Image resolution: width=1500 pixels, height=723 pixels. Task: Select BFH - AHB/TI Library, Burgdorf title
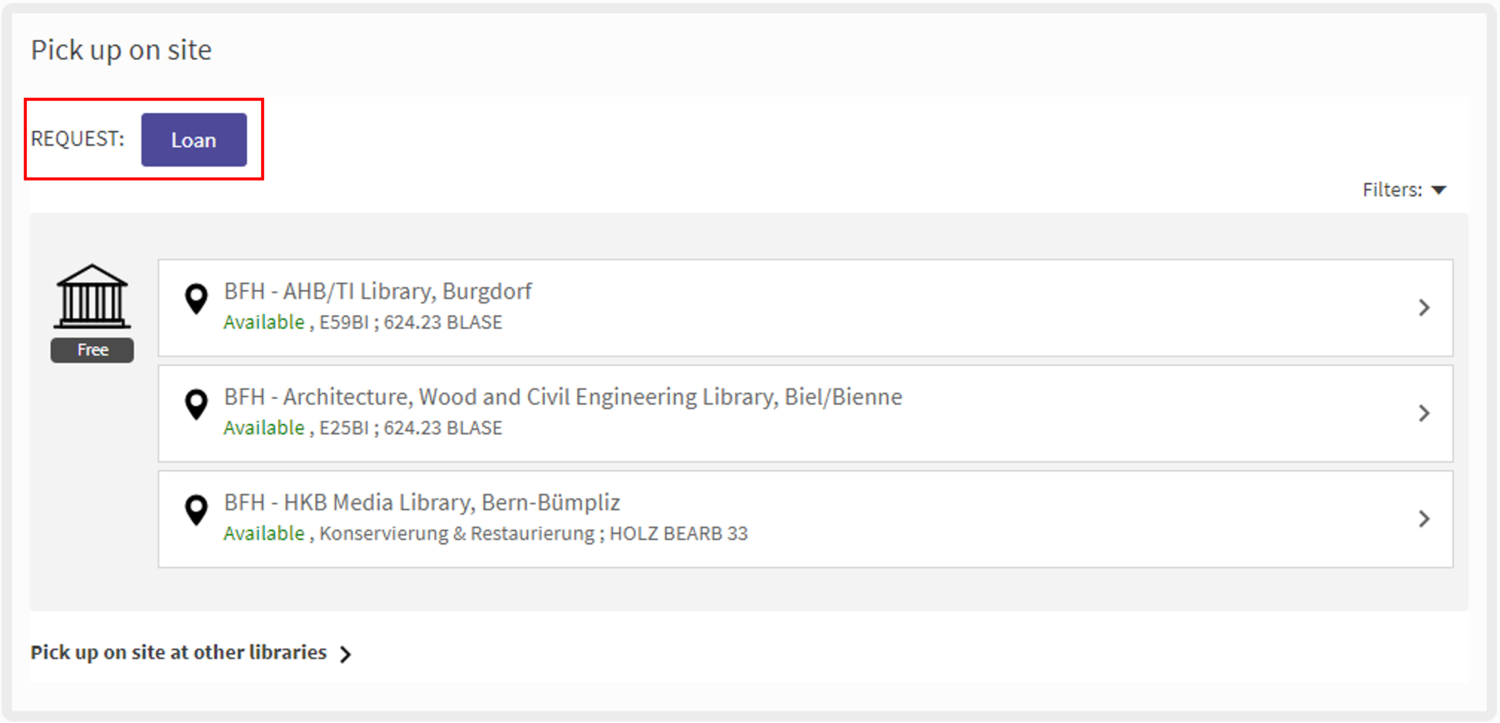378,292
